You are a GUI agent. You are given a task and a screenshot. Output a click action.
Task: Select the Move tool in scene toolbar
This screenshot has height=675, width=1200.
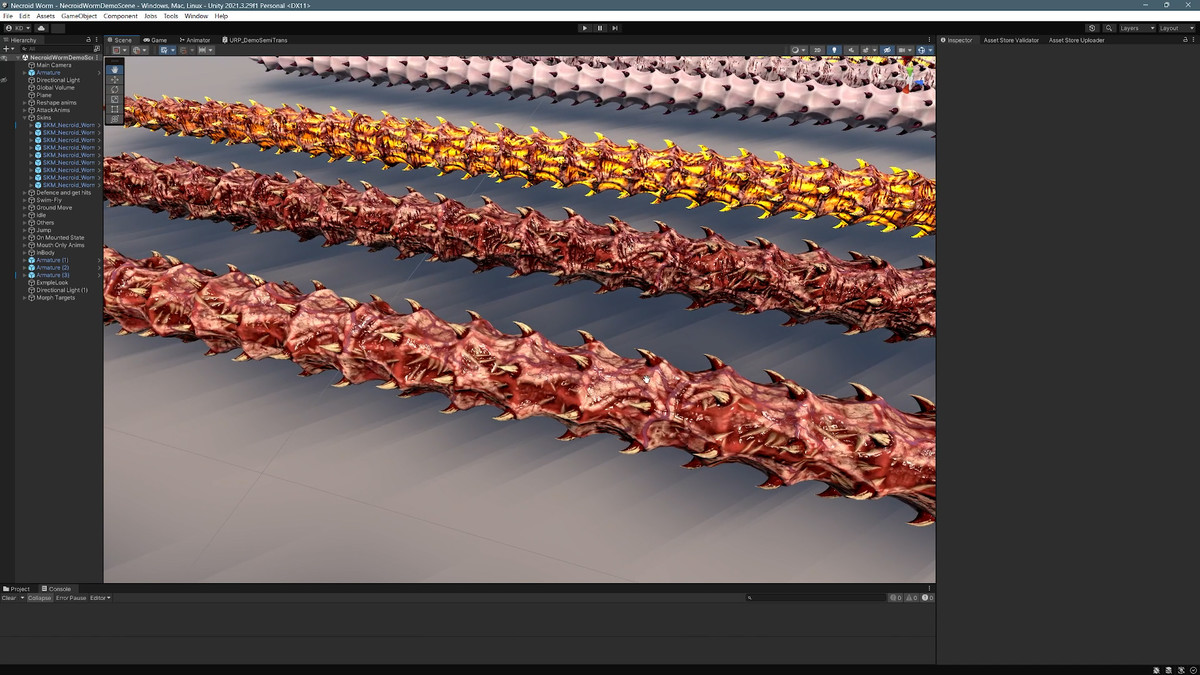[x=115, y=80]
